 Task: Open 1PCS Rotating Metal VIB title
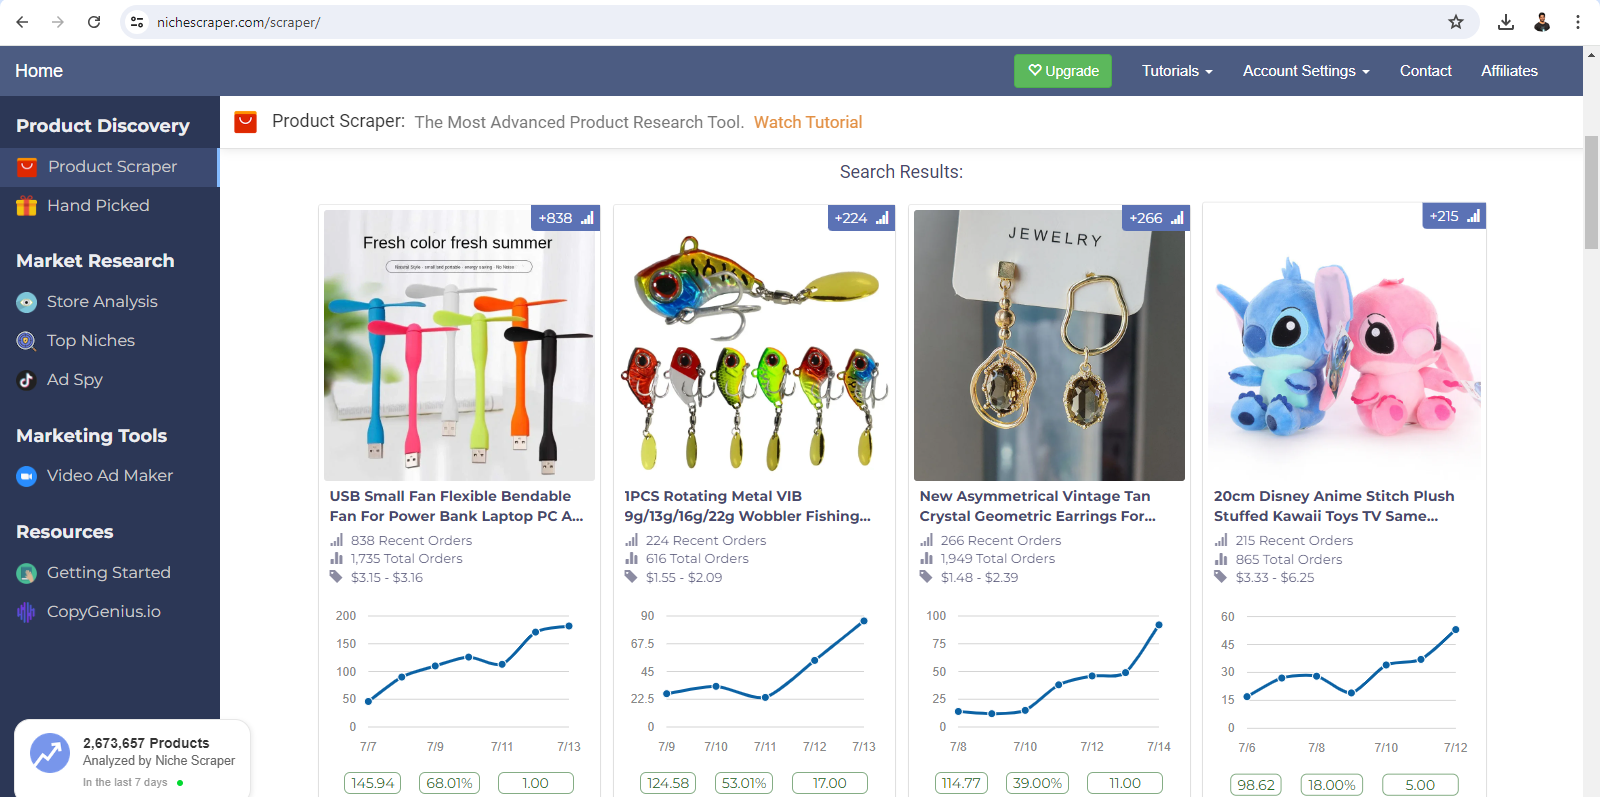748,506
